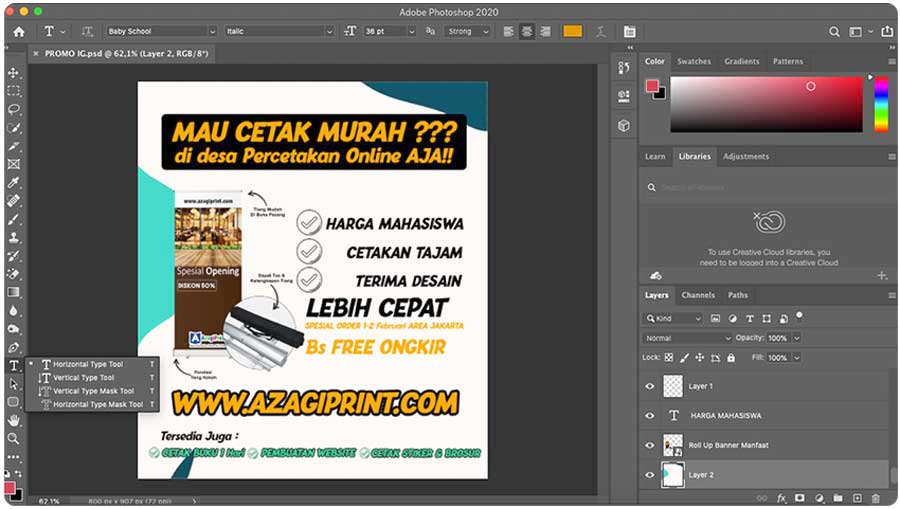Click the foreground color swatch in Color panel
The width and height of the screenshot is (900, 509).
[652, 86]
